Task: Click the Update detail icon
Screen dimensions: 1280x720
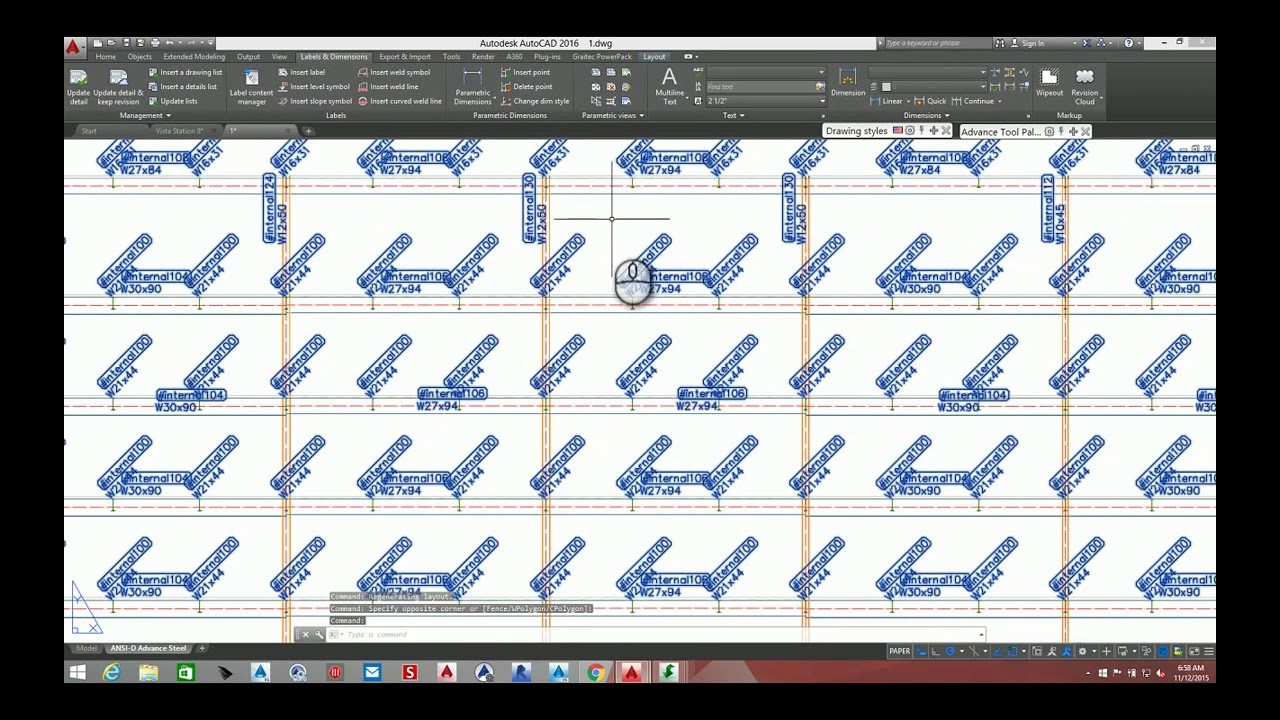Action: point(78,87)
